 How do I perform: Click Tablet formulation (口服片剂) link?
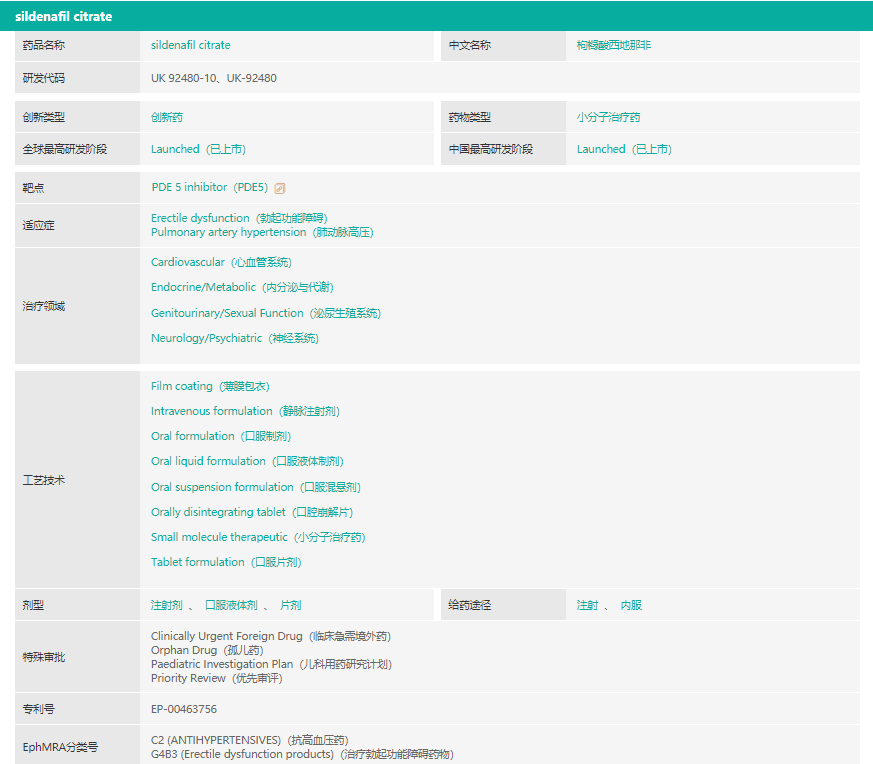tap(226, 562)
